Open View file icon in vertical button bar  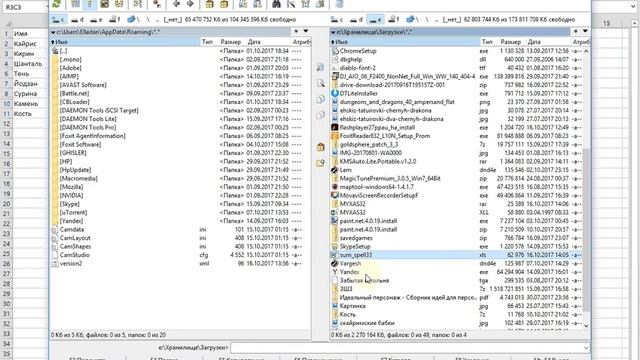320,67
